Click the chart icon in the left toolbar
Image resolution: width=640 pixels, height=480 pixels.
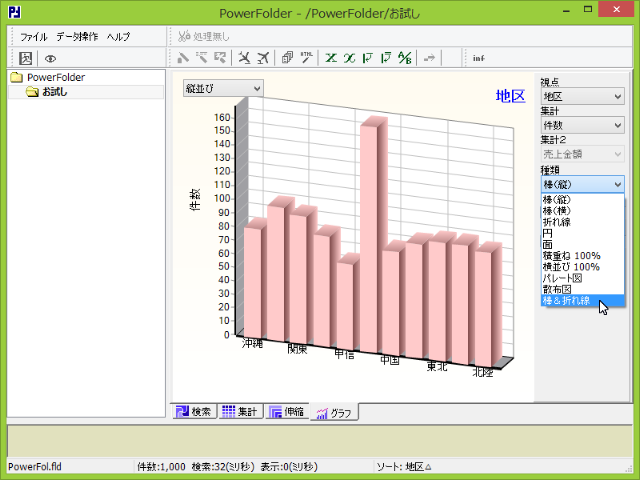26,58
